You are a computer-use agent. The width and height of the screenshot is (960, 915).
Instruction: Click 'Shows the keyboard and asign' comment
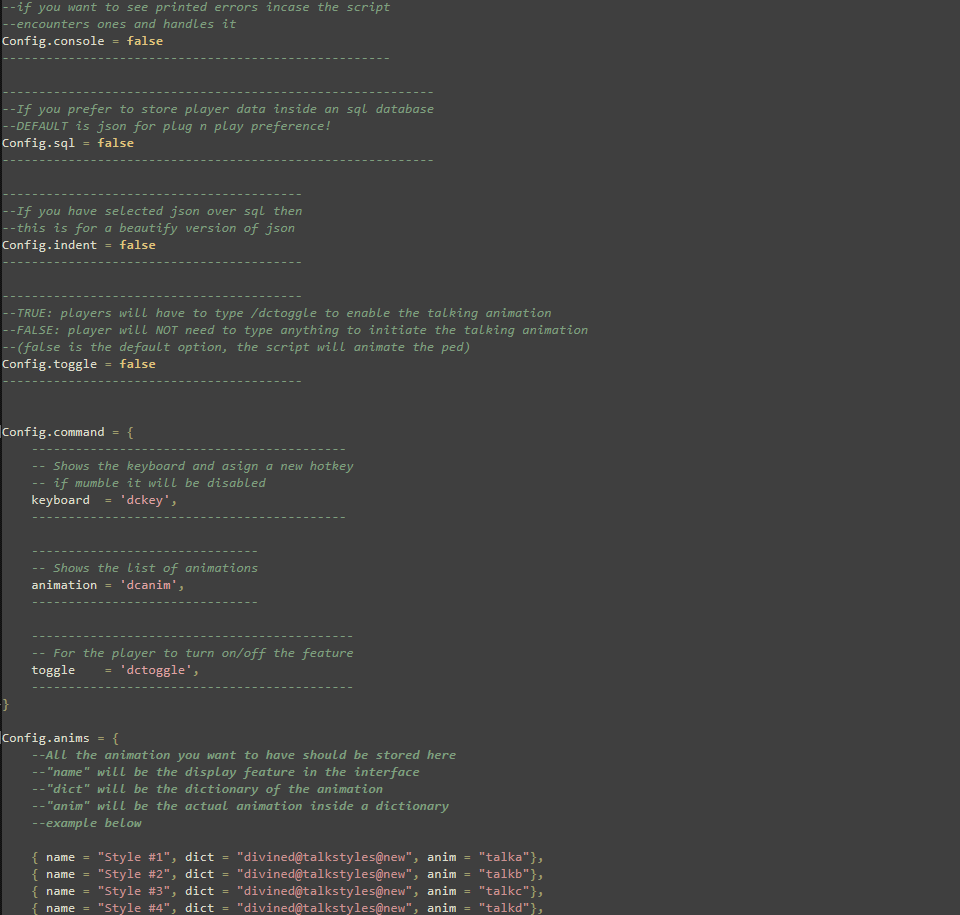pos(192,466)
